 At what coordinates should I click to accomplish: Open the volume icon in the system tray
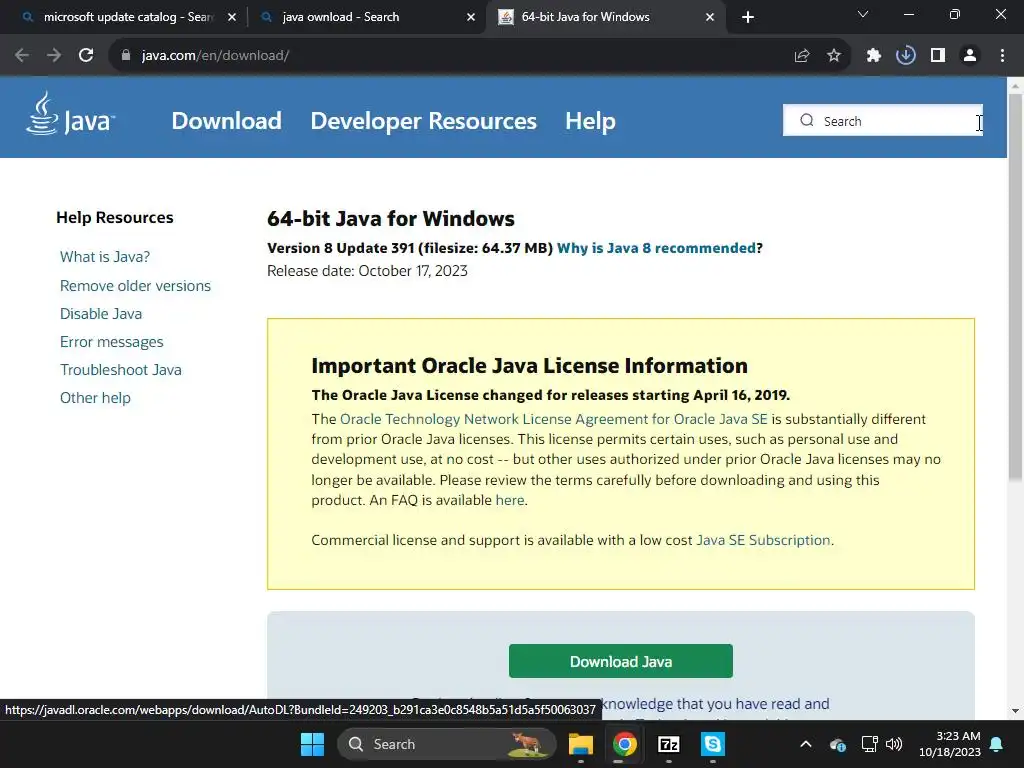[x=894, y=744]
